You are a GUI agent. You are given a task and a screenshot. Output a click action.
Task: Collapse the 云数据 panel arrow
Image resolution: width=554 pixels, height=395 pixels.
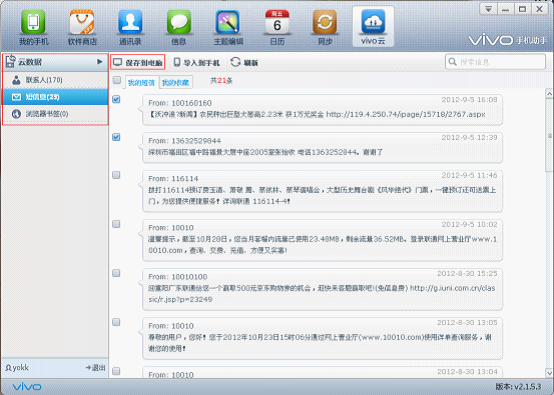tap(100, 62)
